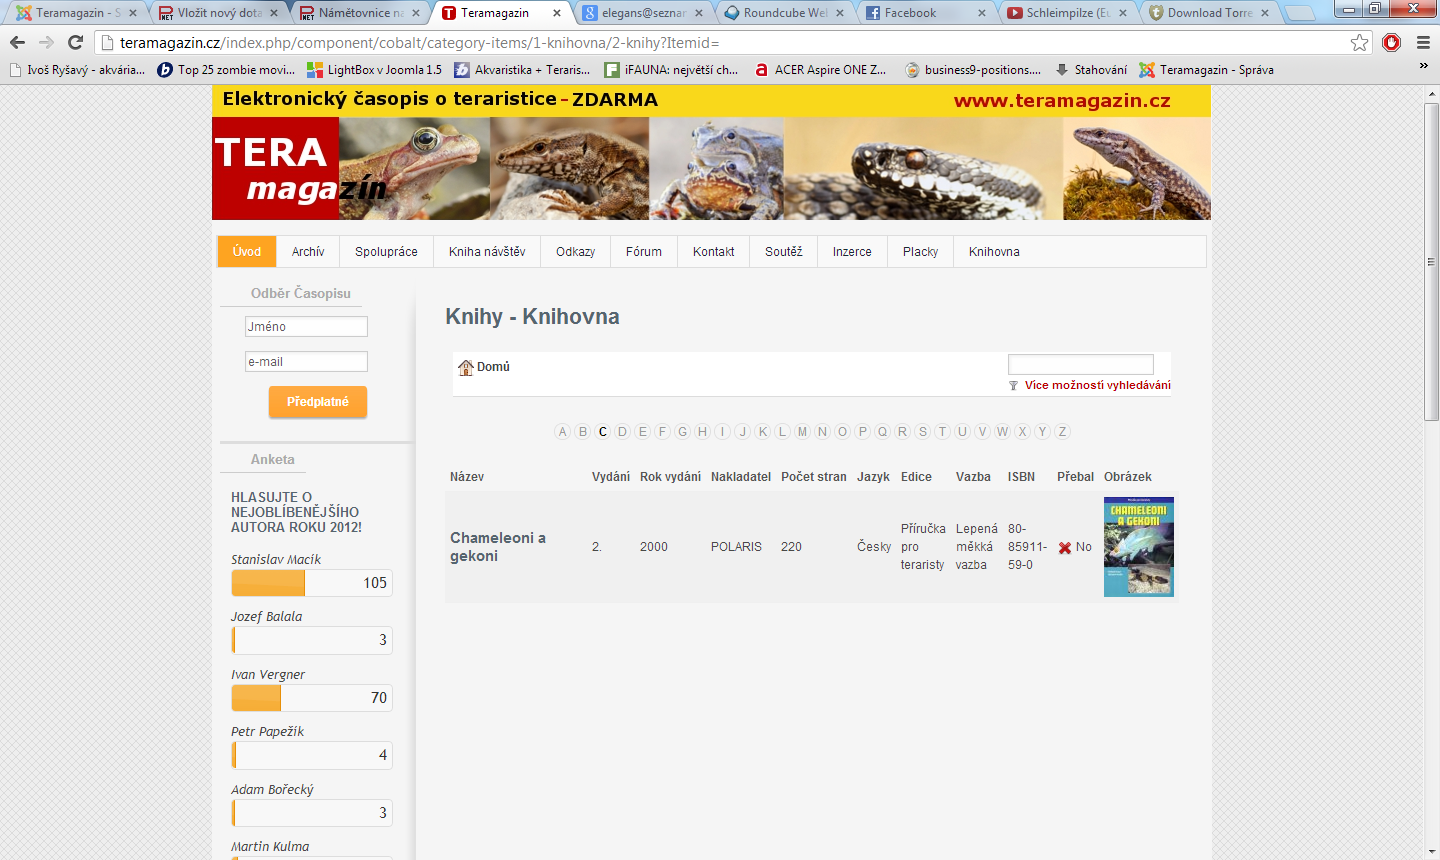Expand the bookmarks overflow chevron
Screen dimensions: 1440x860
[x=1423, y=66]
